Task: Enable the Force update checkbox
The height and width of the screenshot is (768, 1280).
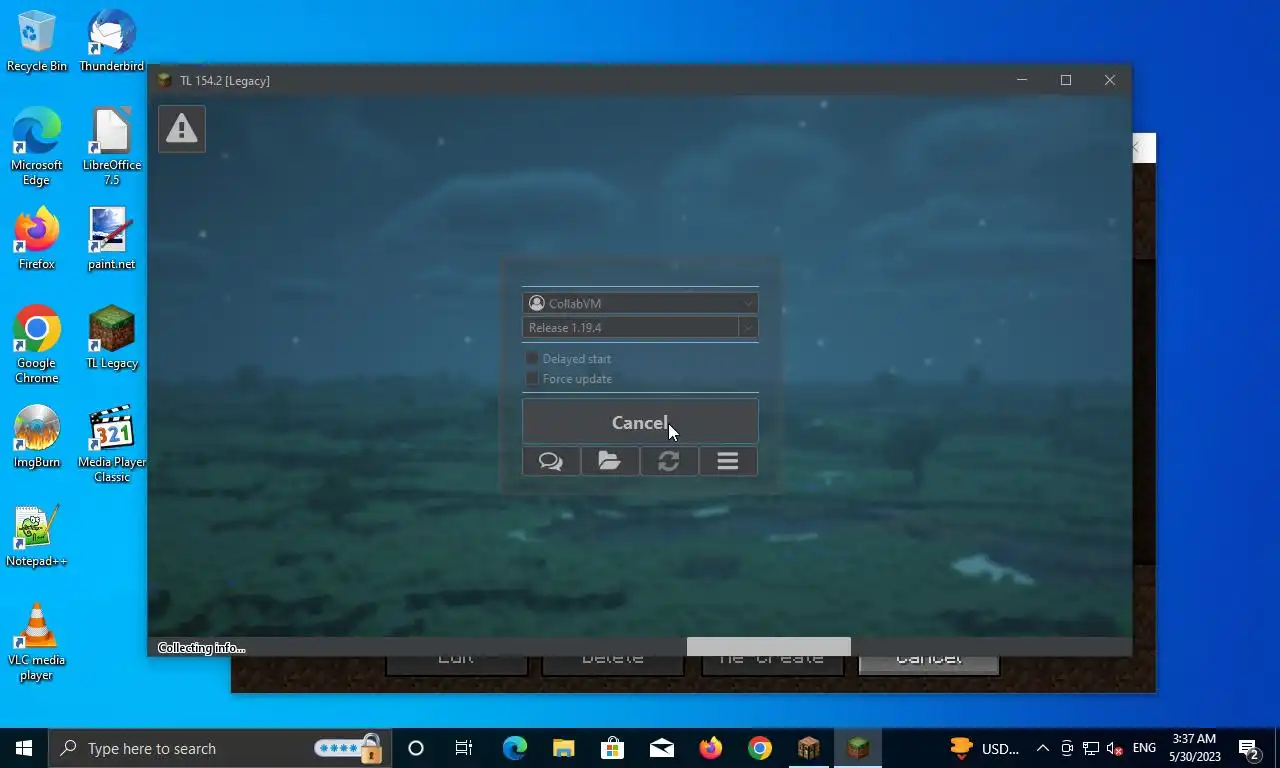Action: (532, 378)
